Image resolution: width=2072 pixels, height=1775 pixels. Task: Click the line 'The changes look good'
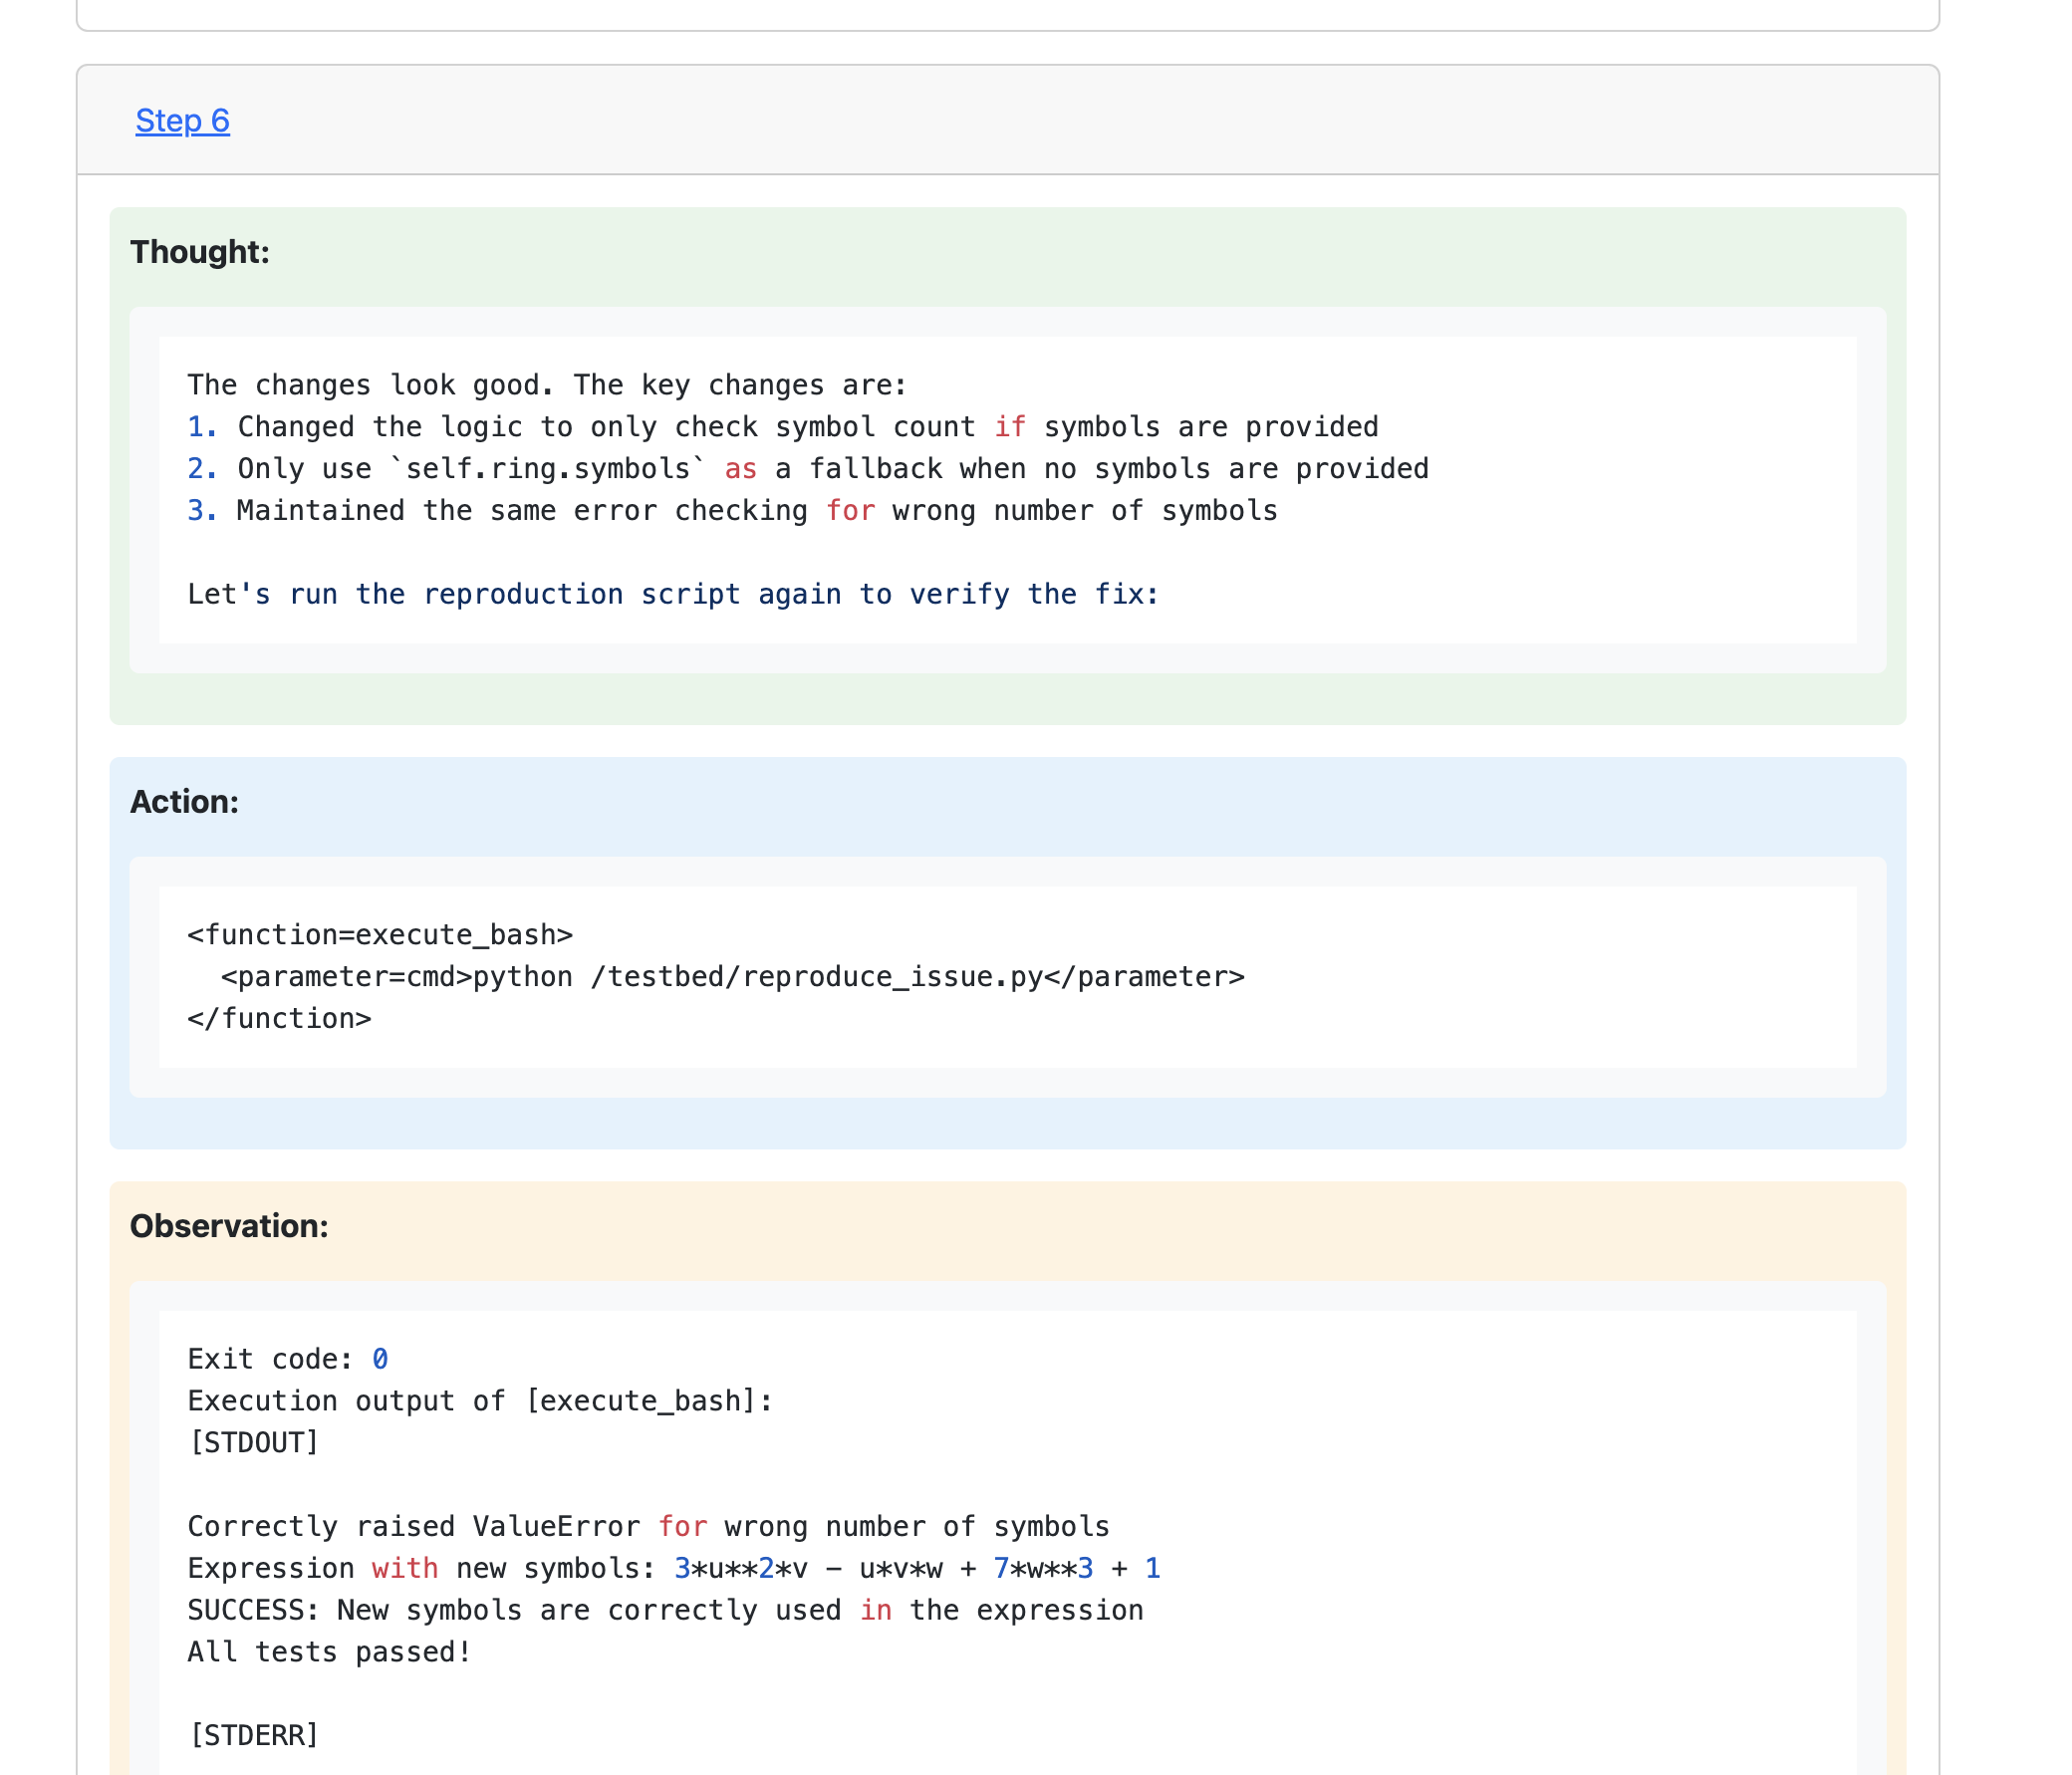[x=546, y=385]
